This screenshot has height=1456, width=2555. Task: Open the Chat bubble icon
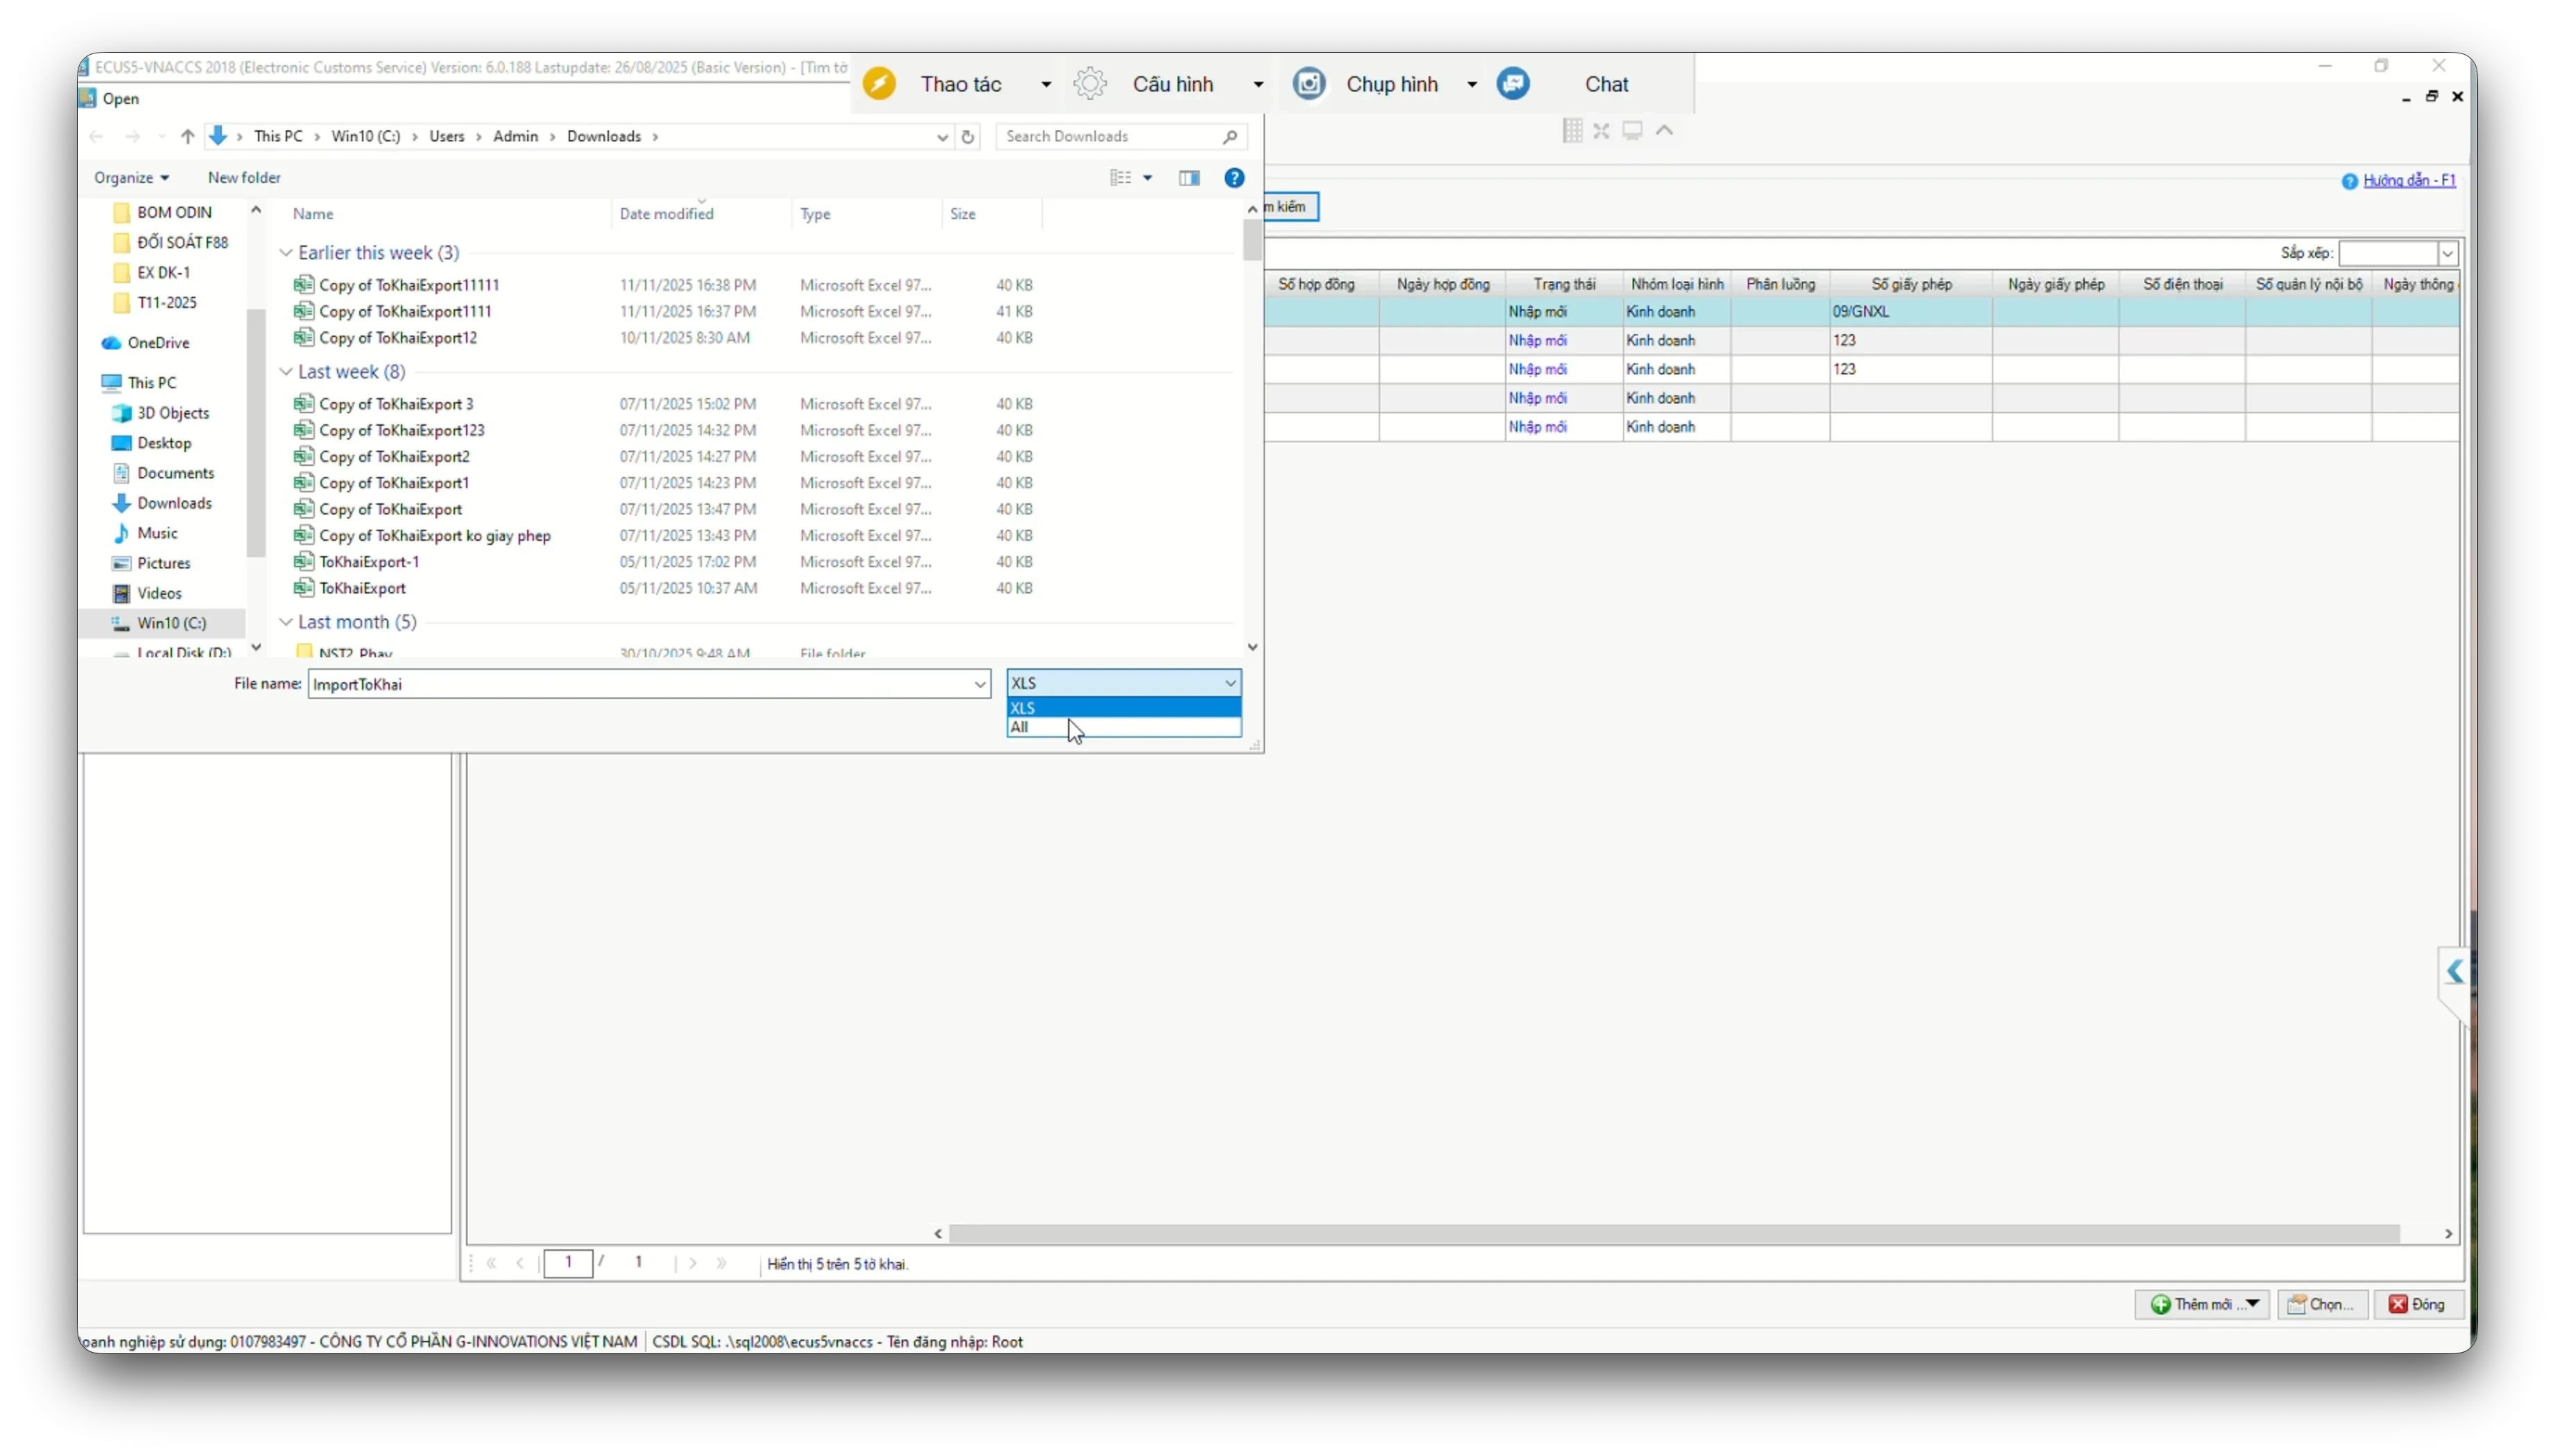click(1513, 84)
